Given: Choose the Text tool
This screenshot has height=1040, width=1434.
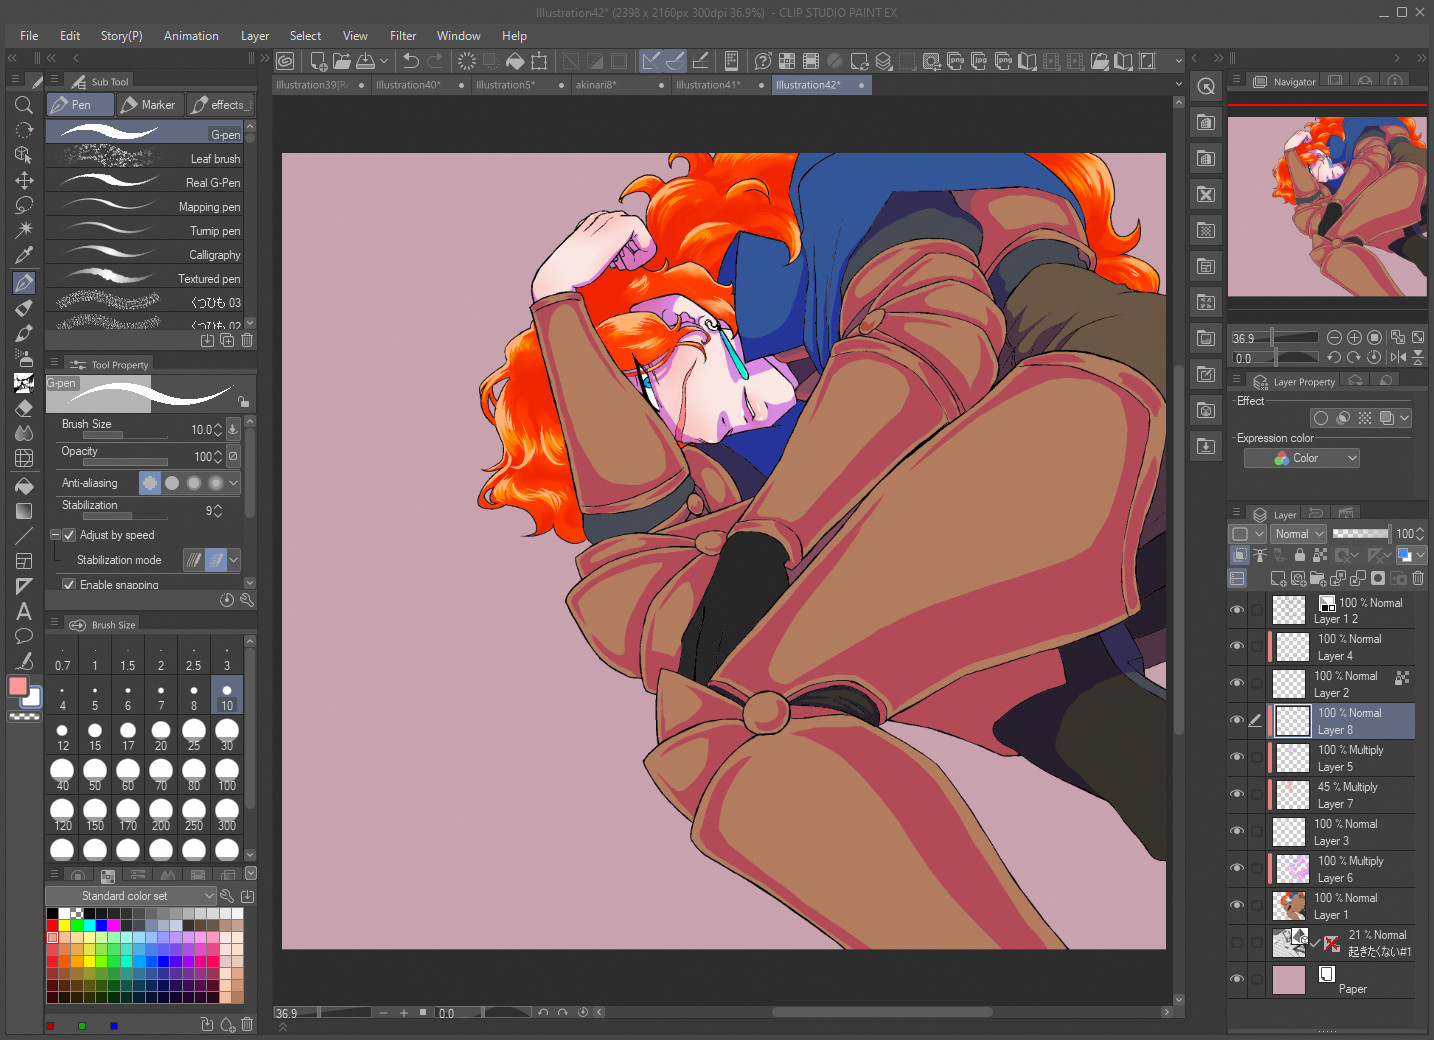Looking at the screenshot, I should click(24, 611).
